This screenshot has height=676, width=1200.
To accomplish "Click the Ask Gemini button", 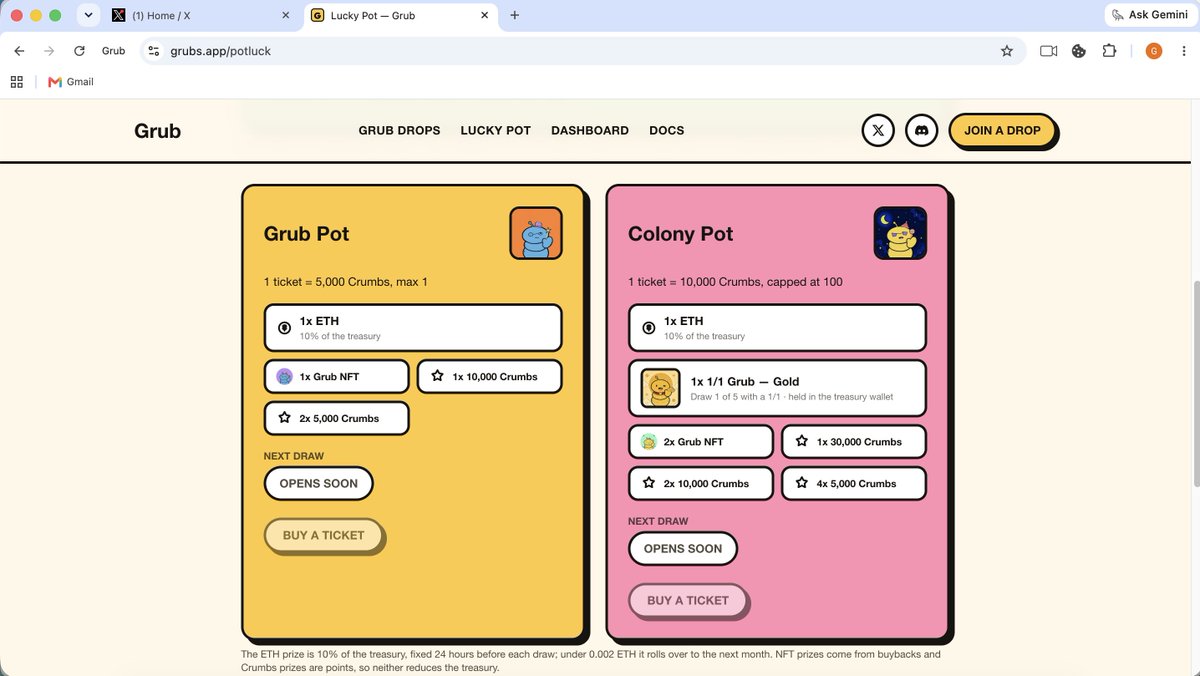I will point(1149,15).
